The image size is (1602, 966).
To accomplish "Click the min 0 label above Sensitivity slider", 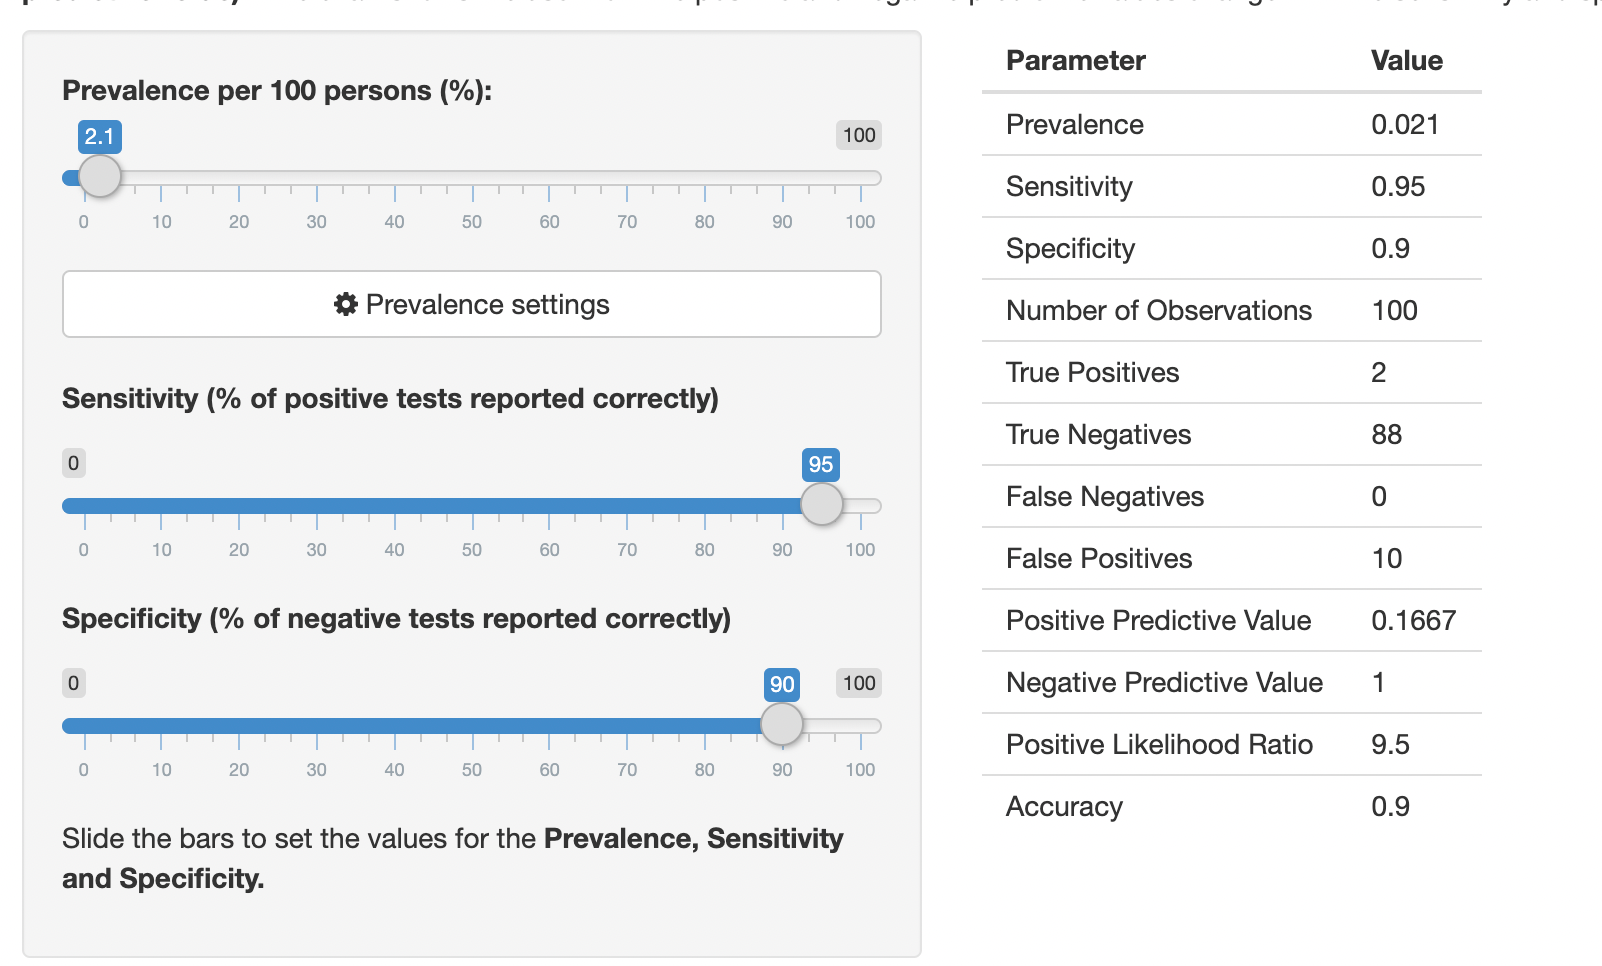I will point(73,463).
